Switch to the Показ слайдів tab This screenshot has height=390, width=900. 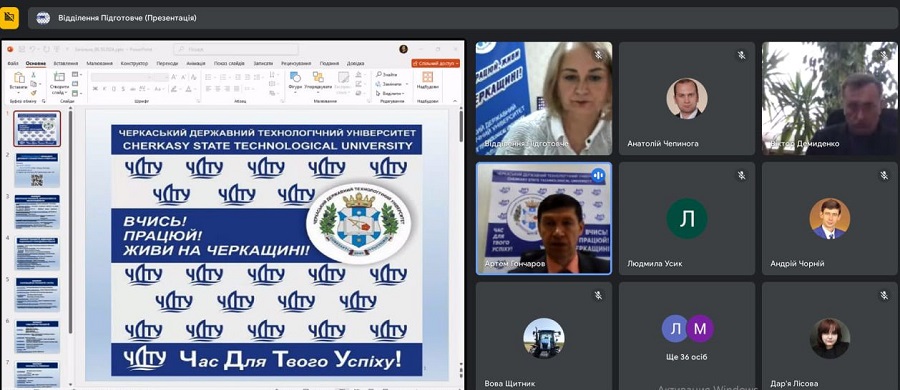(229, 63)
